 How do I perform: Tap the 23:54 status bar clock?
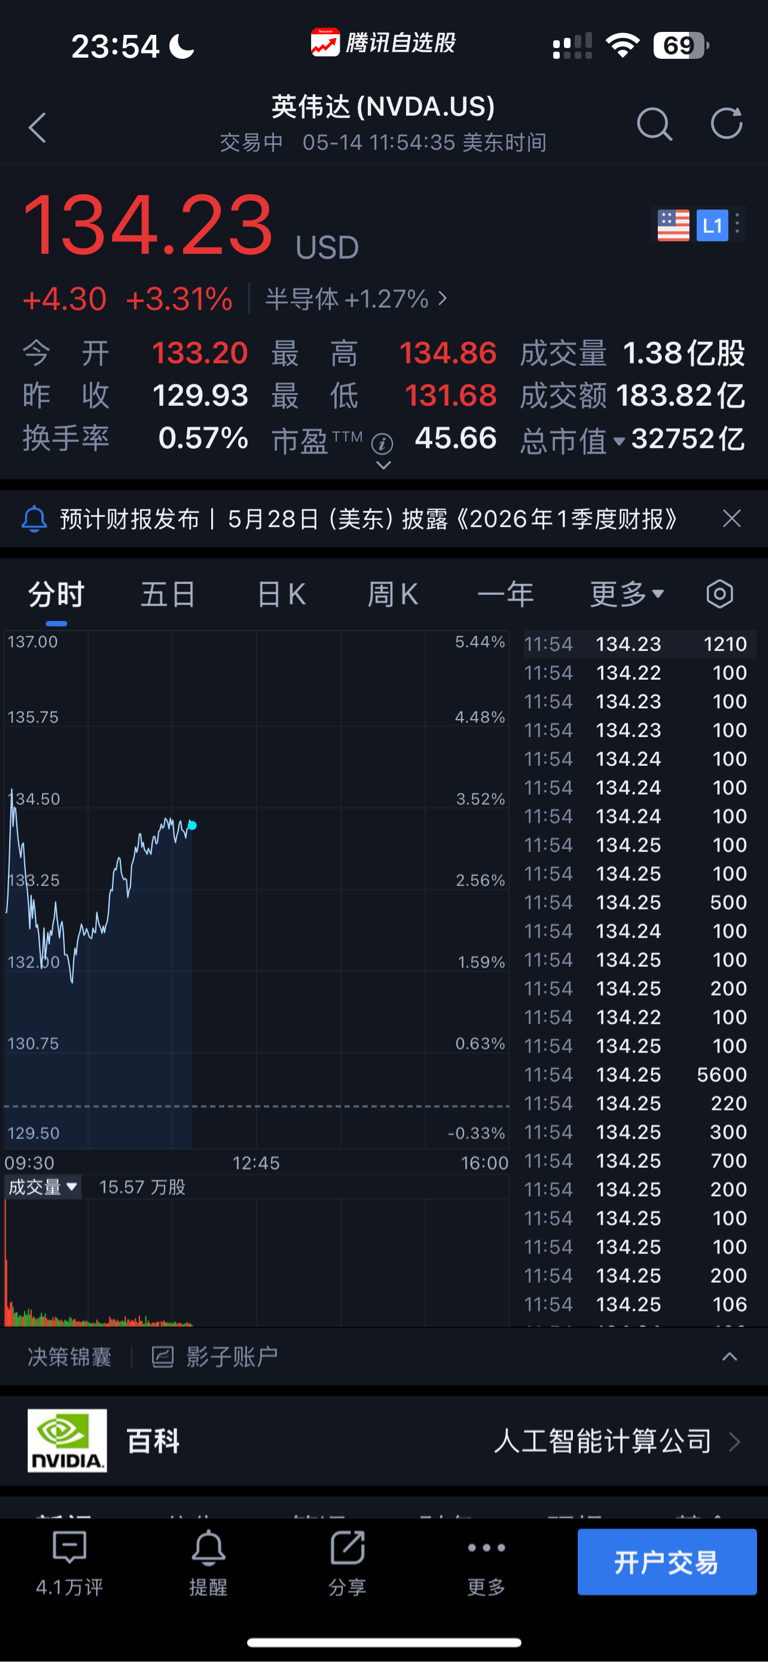coord(115,46)
